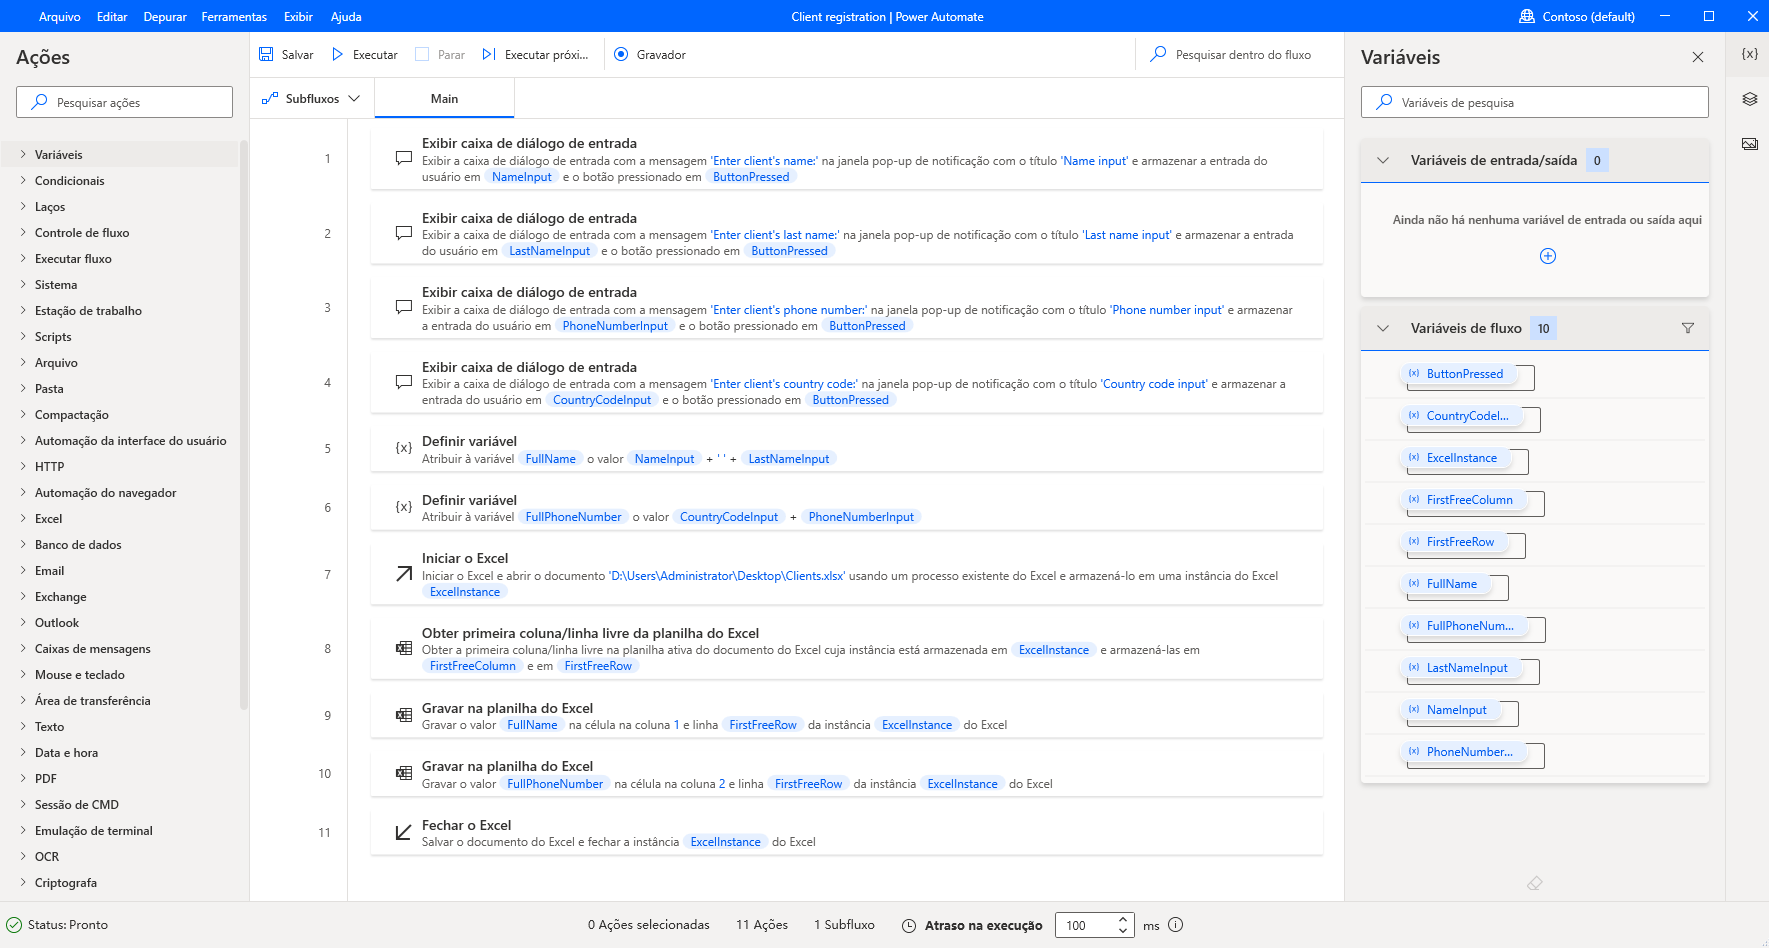The width and height of the screenshot is (1769, 948).
Task: Add input/output variable plus icon
Action: pos(1548,256)
